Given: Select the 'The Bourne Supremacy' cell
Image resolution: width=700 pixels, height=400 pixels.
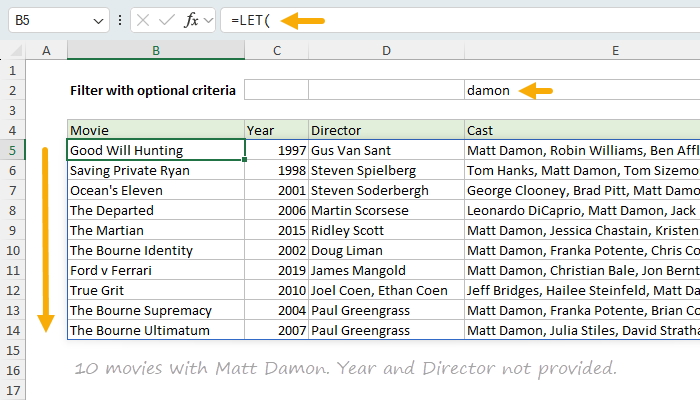Looking at the screenshot, I should [x=156, y=311].
